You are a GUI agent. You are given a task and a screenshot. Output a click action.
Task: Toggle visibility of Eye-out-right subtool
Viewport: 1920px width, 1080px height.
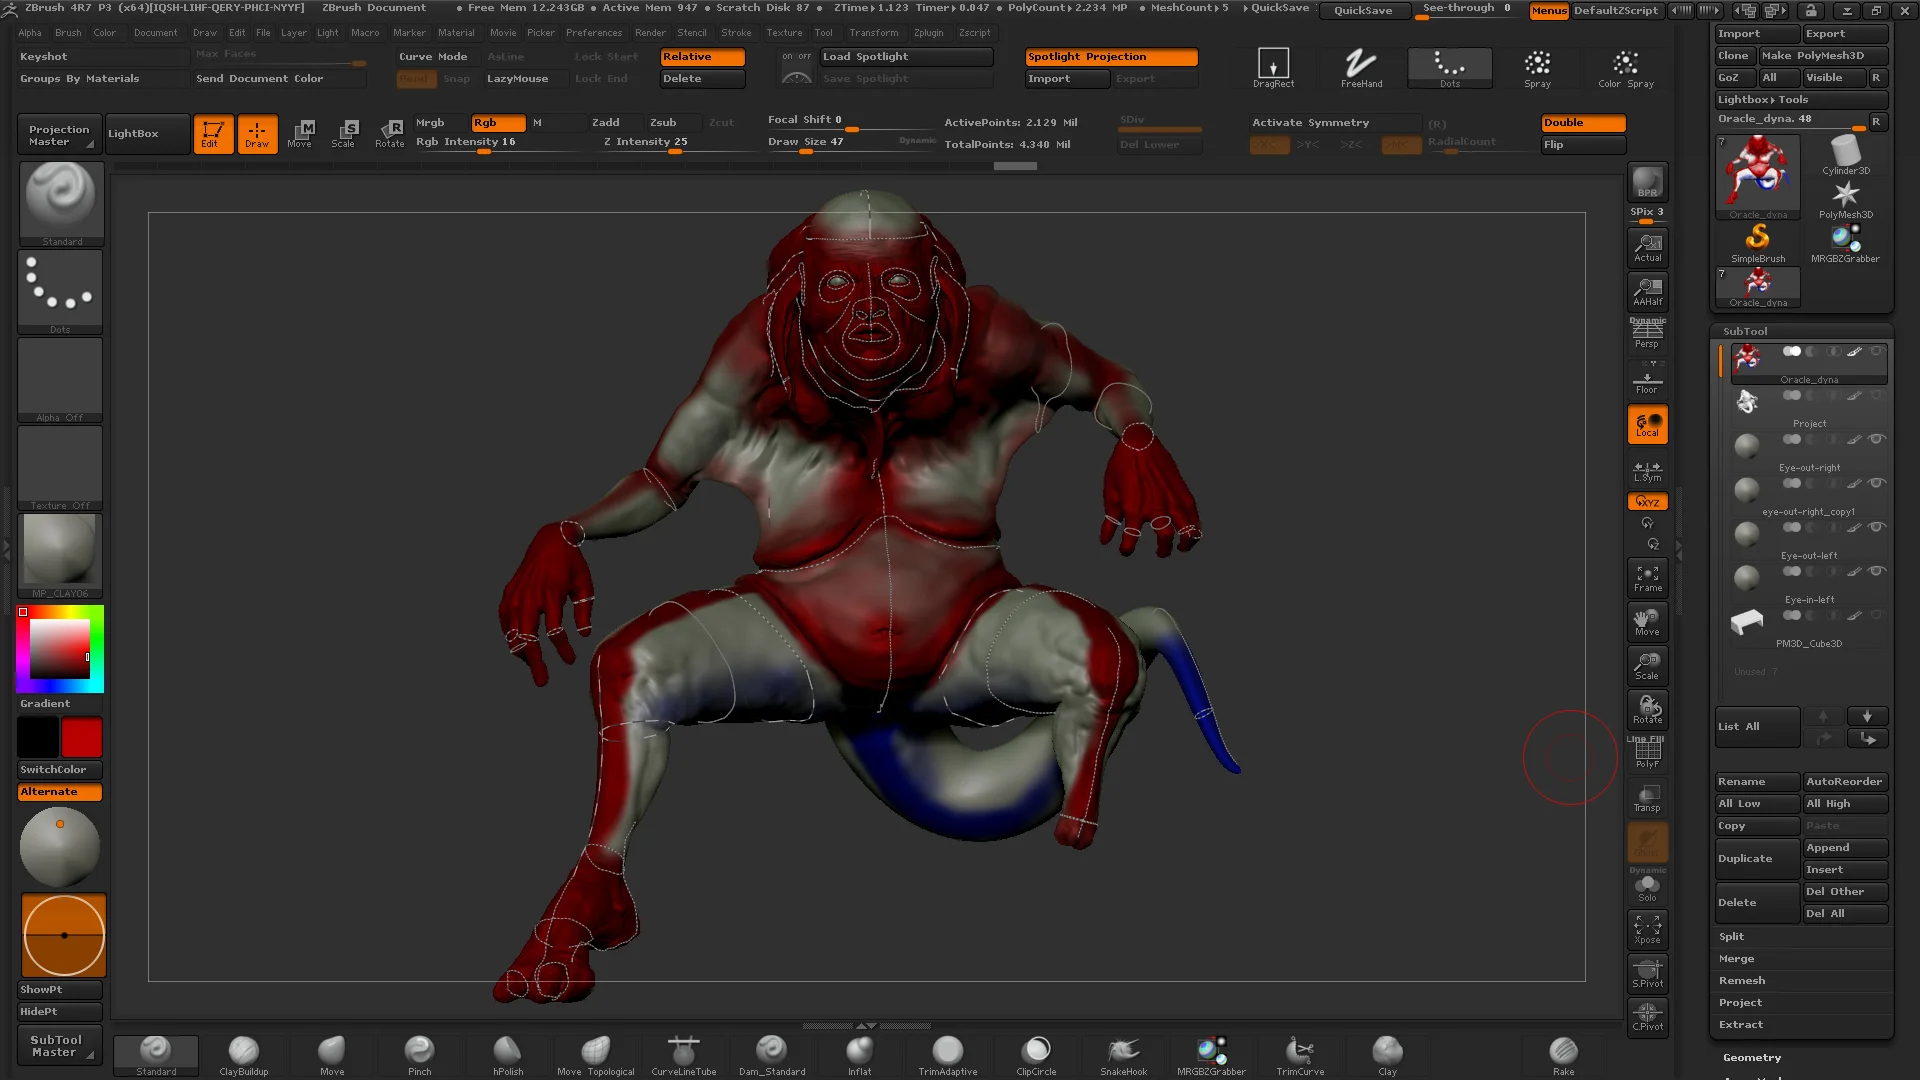[x=1877, y=439]
